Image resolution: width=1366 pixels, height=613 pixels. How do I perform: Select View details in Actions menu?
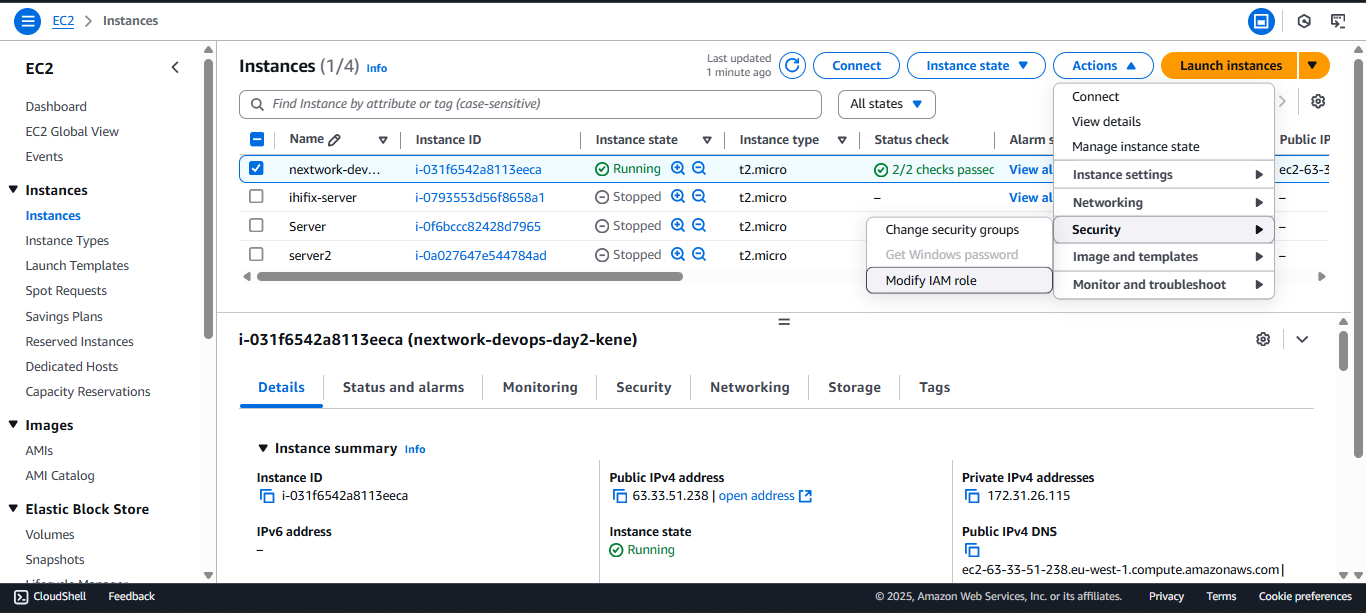[1163, 122]
